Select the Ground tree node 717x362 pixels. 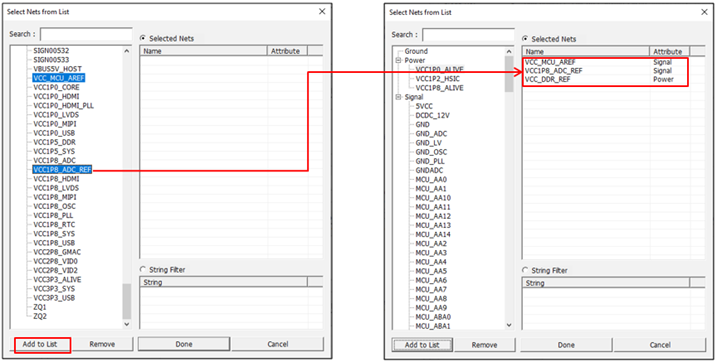click(x=416, y=51)
